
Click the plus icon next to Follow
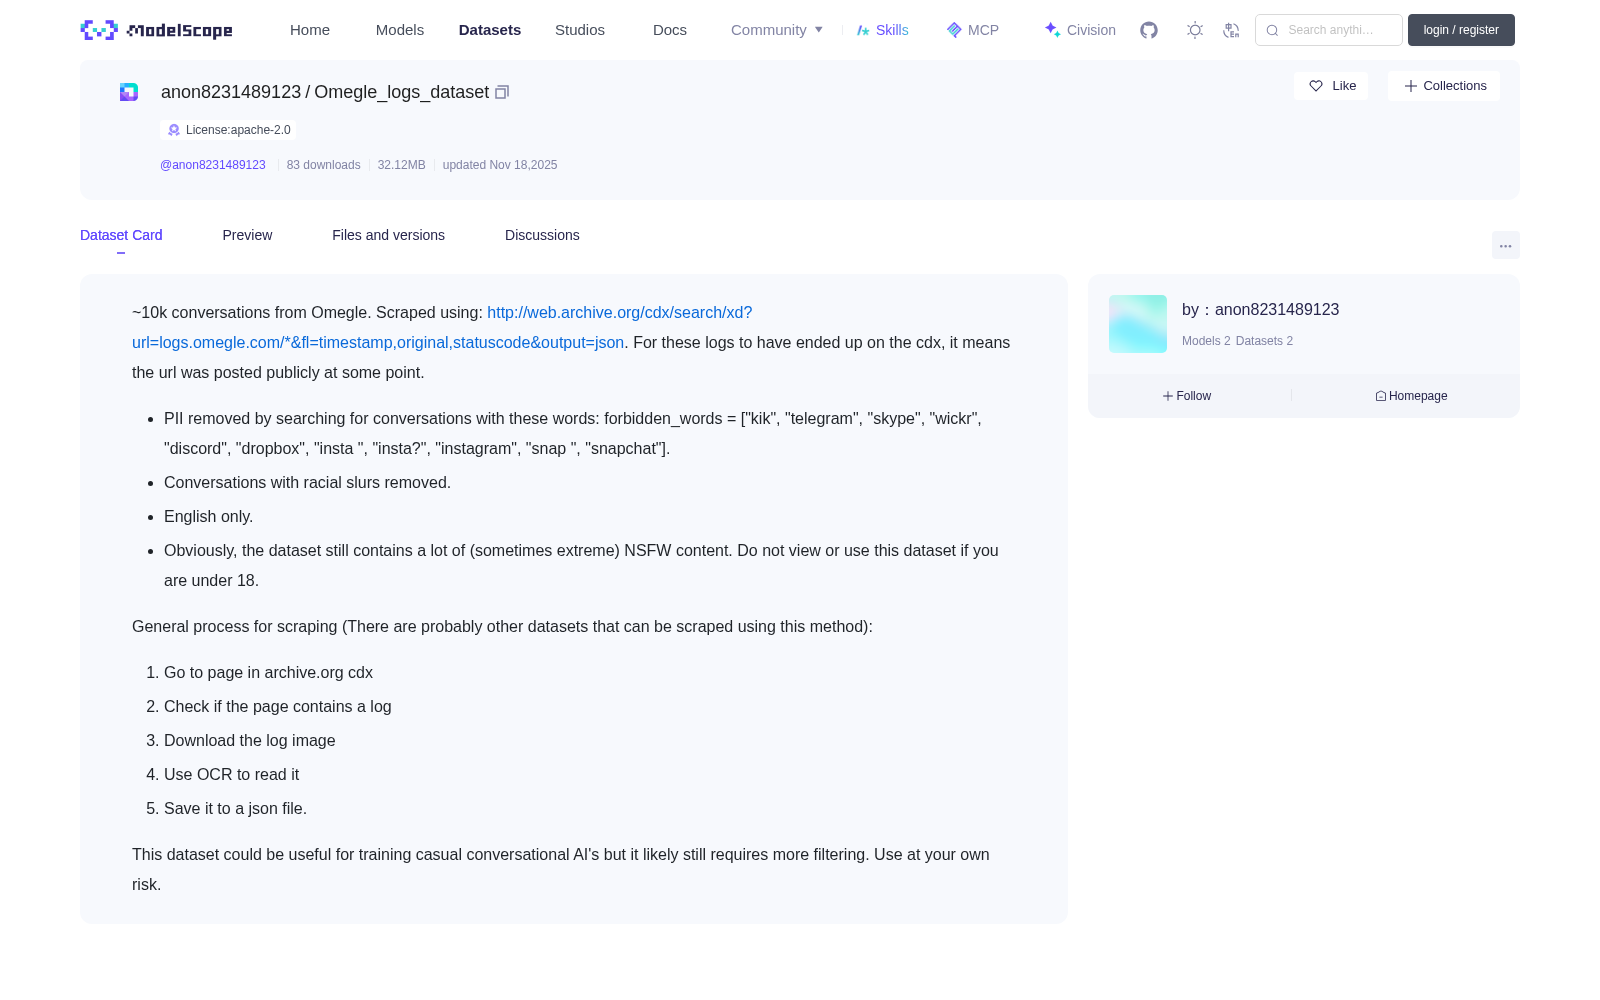tap(1168, 396)
